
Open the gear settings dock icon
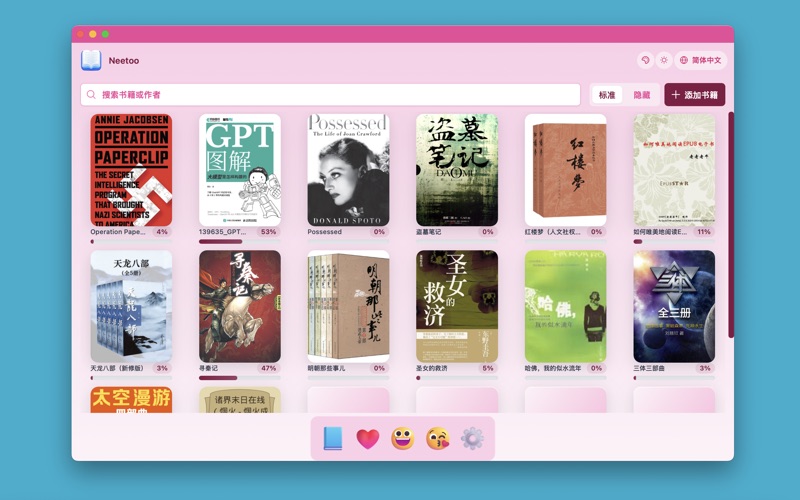point(472,439)
